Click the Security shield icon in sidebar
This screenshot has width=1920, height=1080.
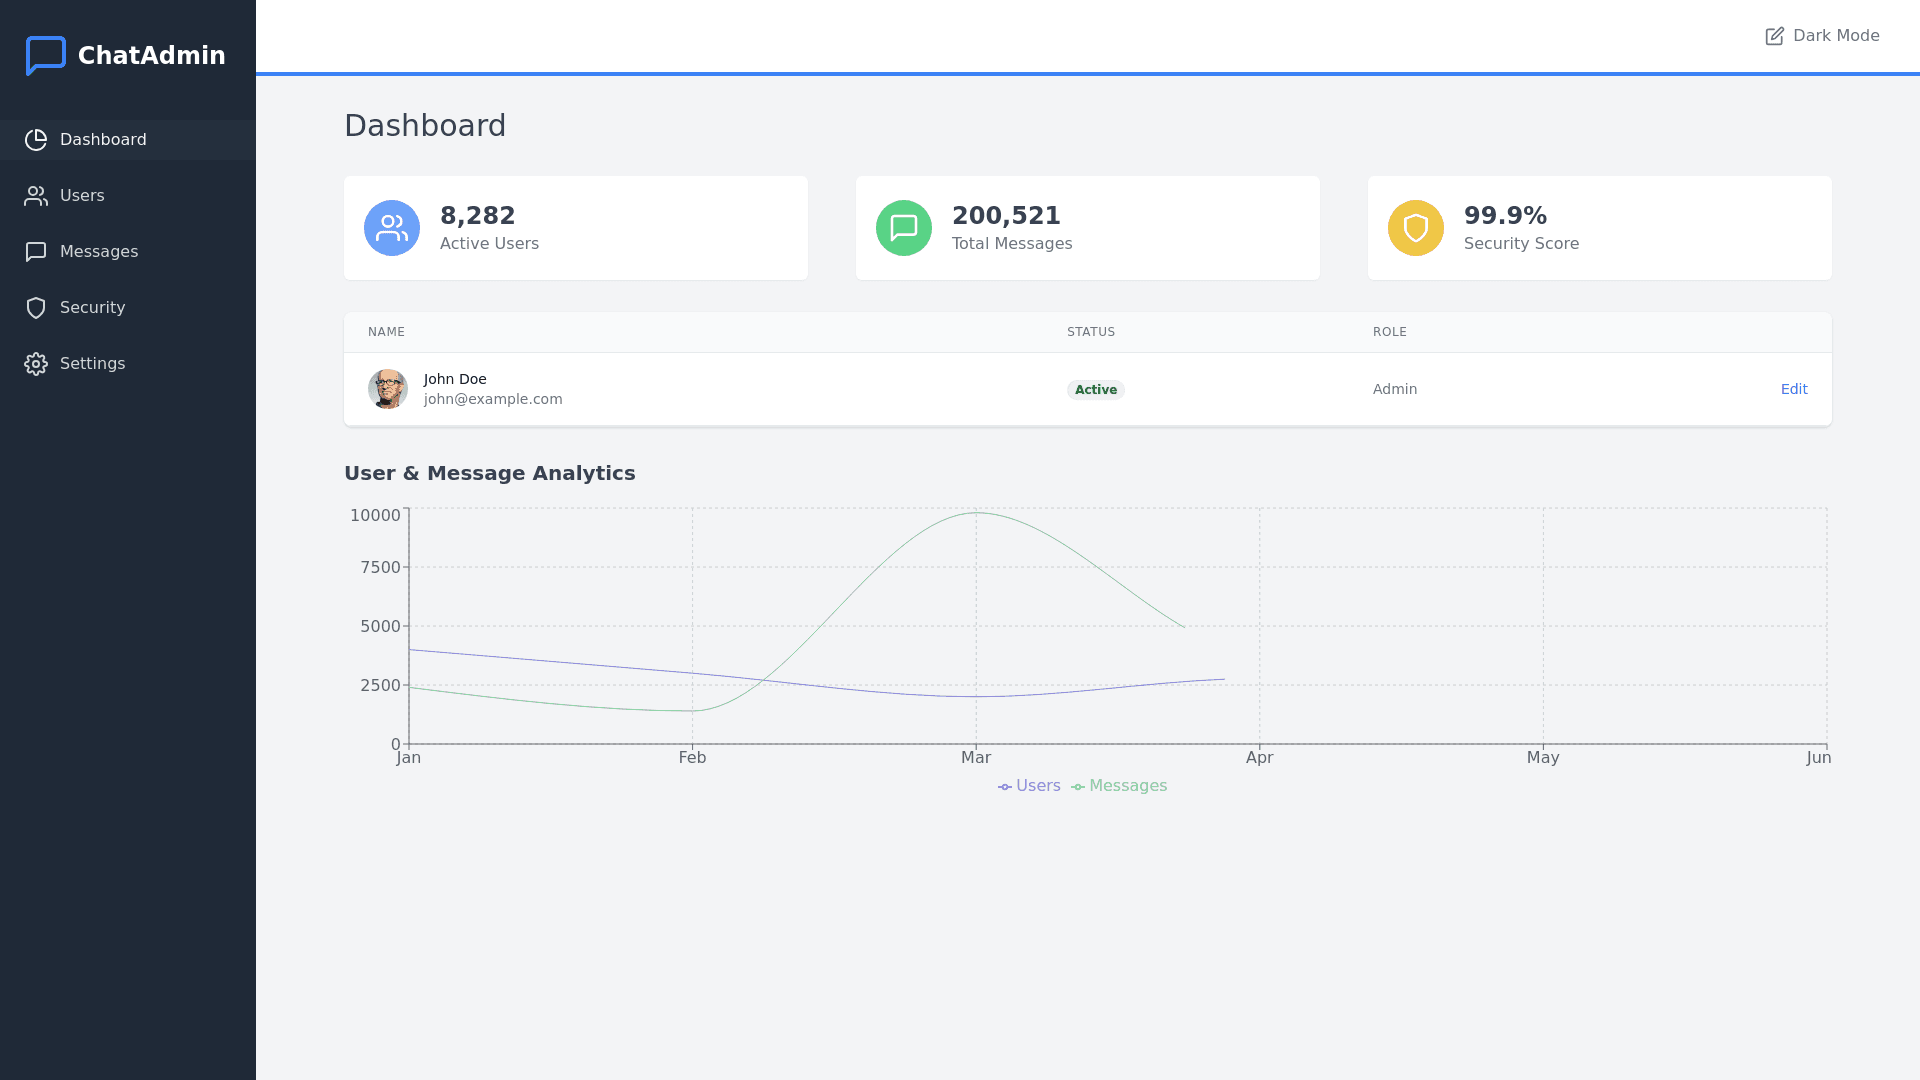coord(36,308)
